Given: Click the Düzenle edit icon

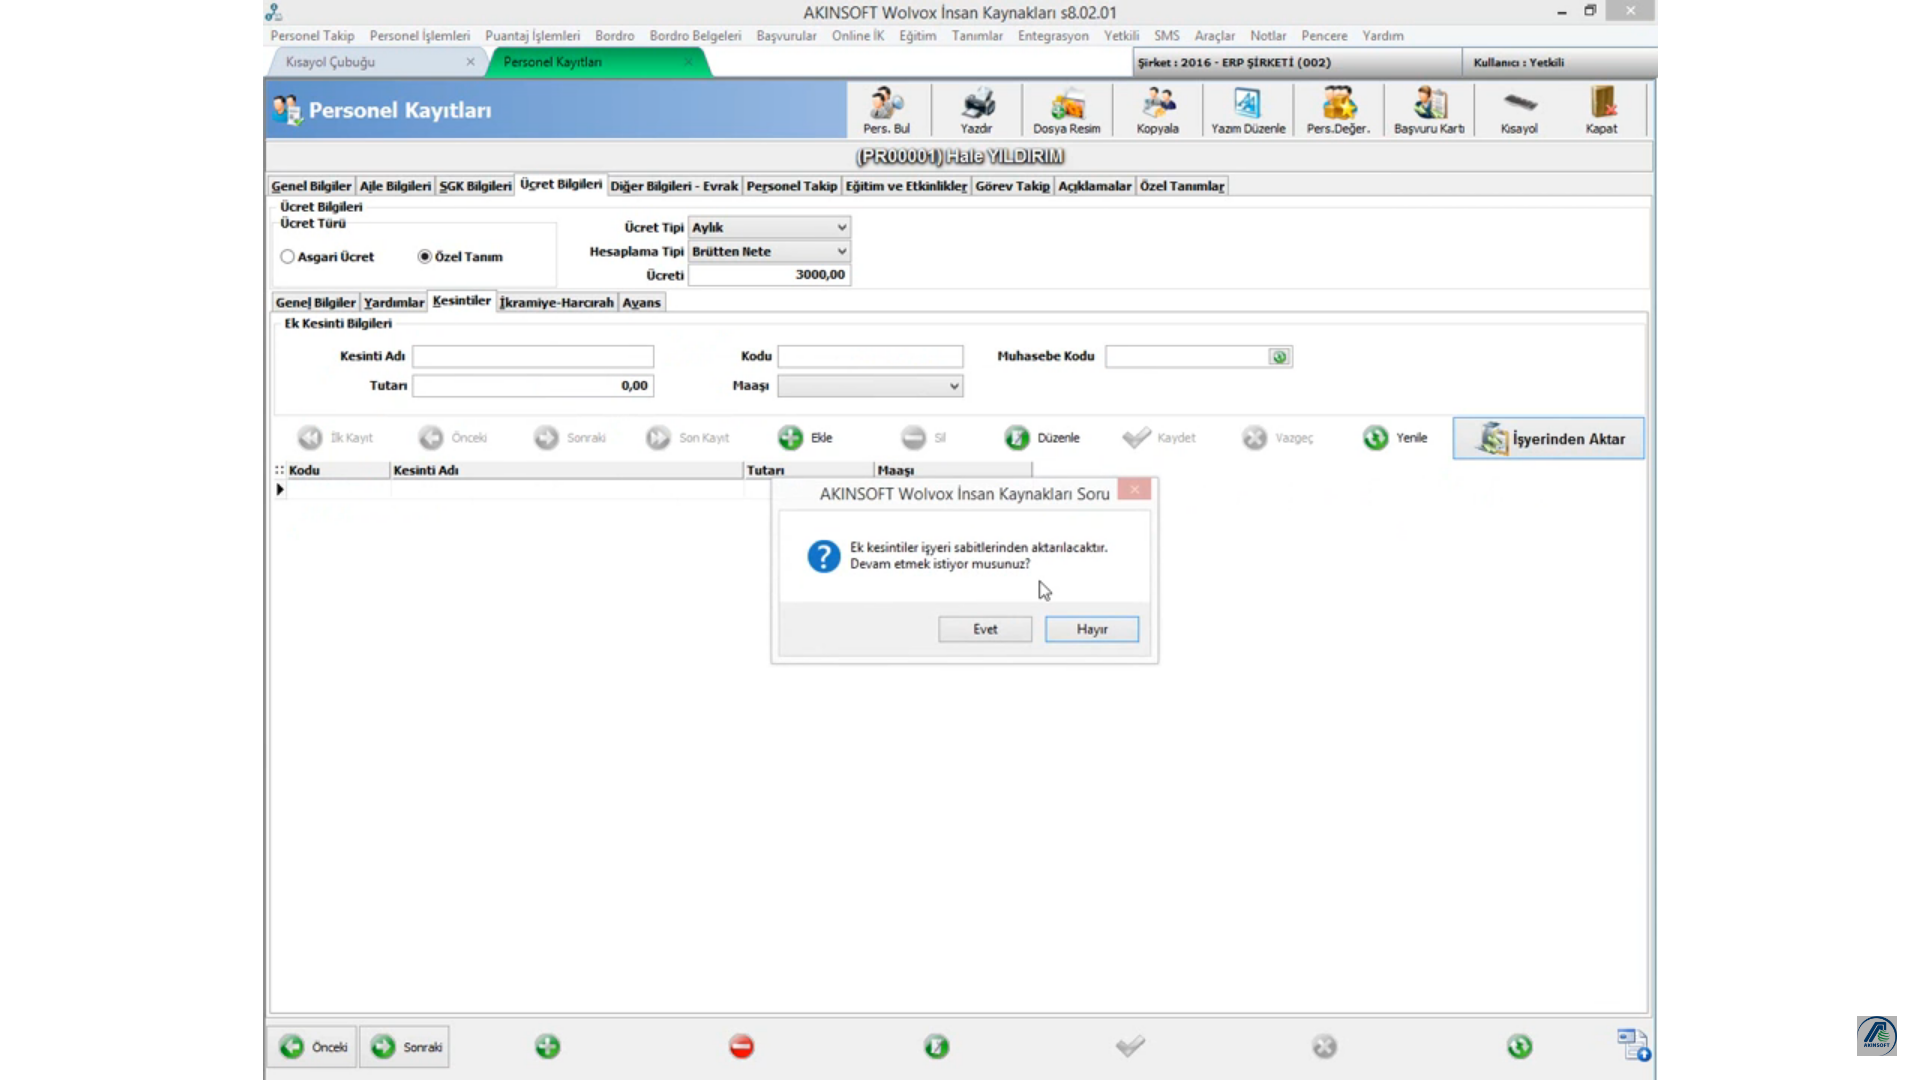Looking at the screenshot, I should [1017, 438].
